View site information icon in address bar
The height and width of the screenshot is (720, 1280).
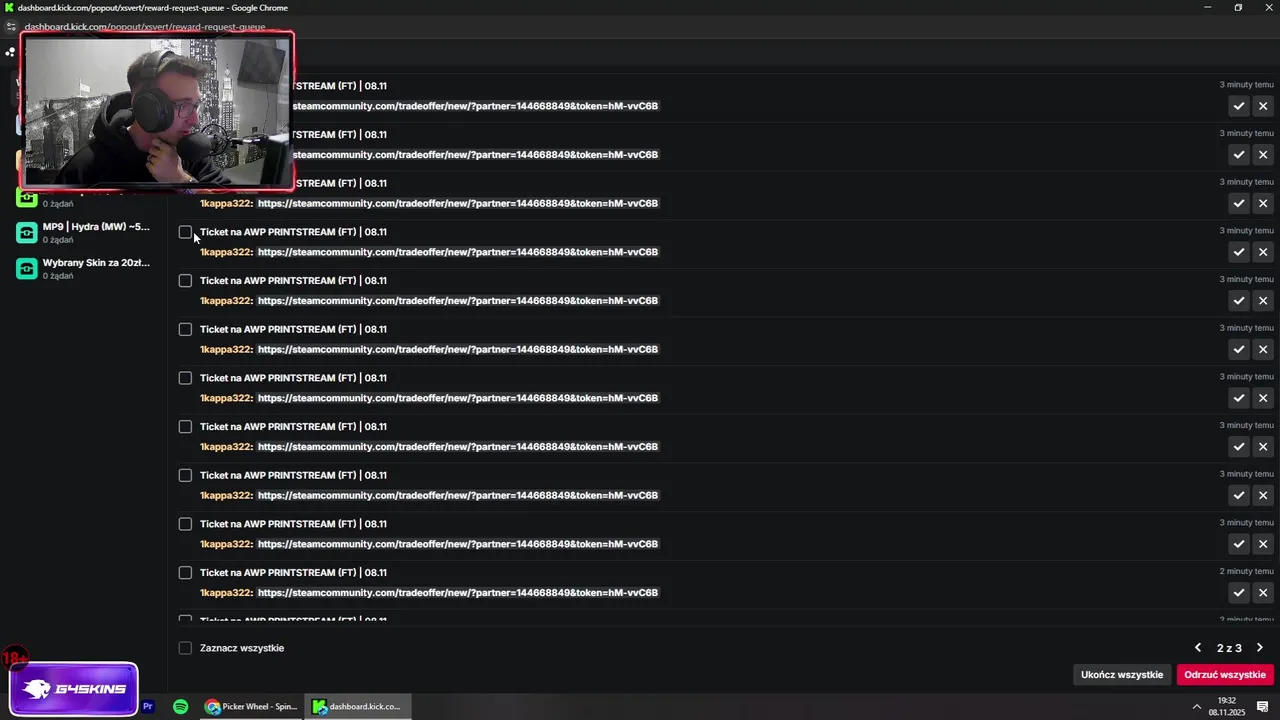pos(11,27)
